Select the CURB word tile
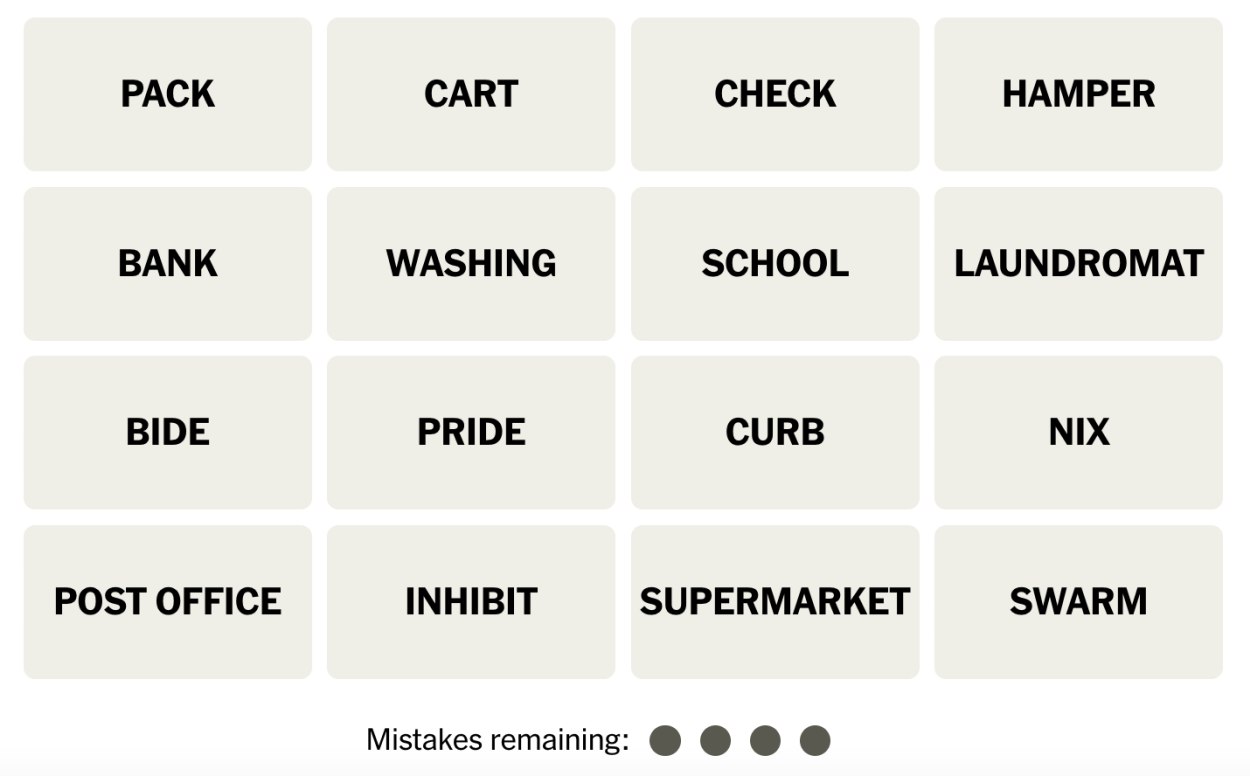 775,433
